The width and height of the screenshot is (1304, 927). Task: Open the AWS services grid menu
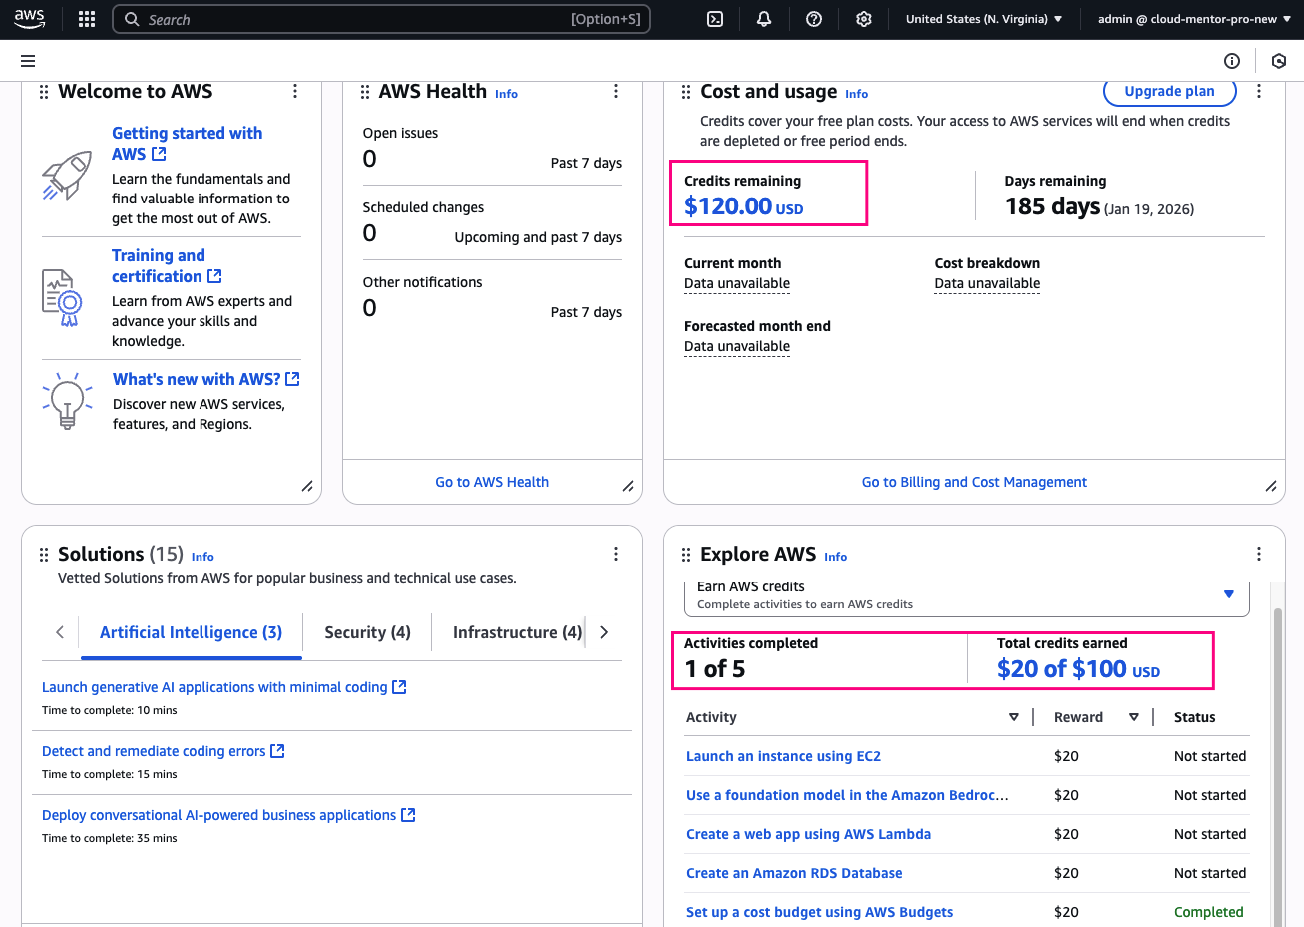click(x=87, y=19)
